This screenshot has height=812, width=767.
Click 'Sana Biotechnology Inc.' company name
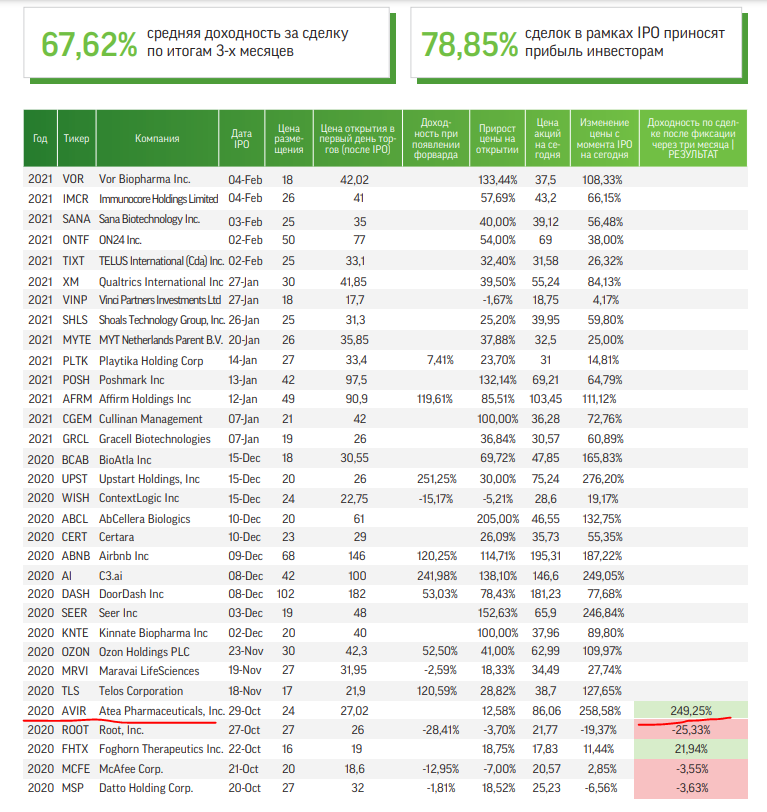[x=149, y=219]
